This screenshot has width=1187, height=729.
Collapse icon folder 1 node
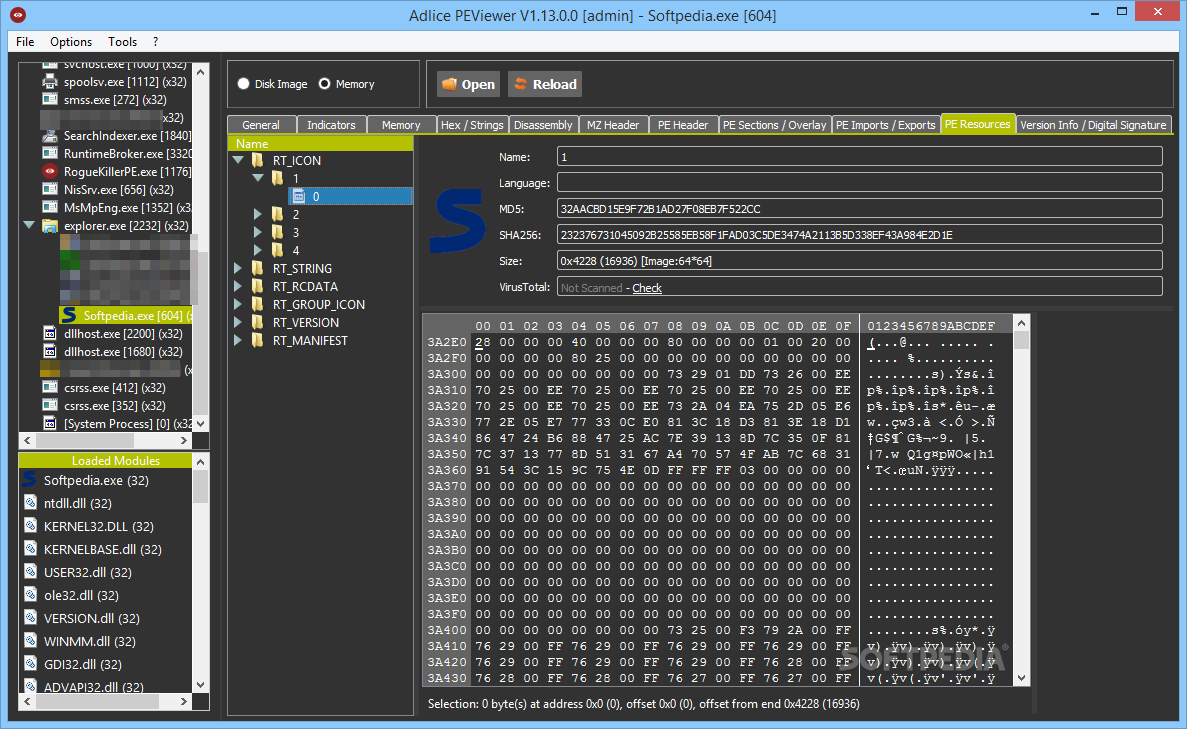258,178
